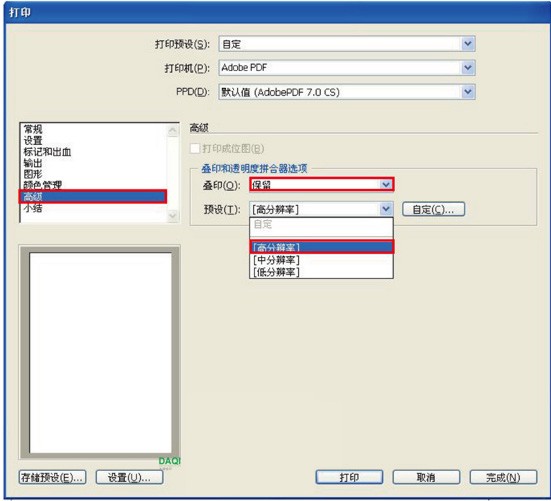
Task: Enable the 打印成位图 checkbox
Action: 195,148
